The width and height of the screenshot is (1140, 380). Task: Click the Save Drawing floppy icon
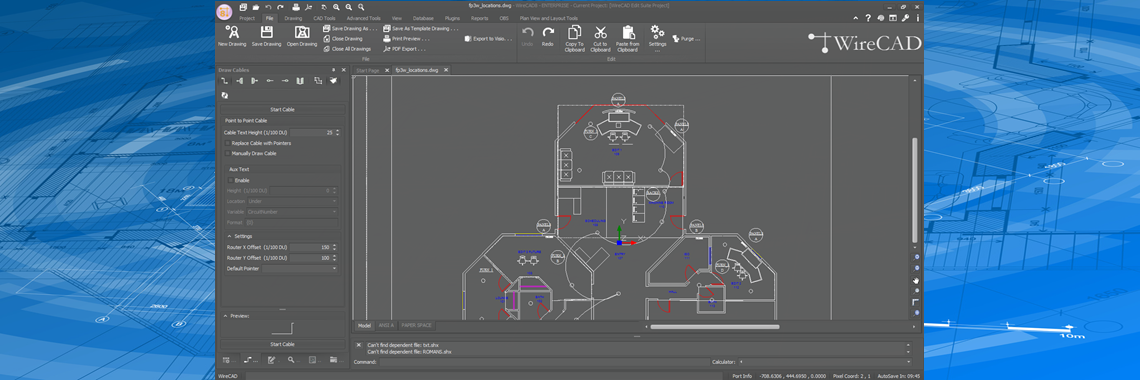point(267,32)
